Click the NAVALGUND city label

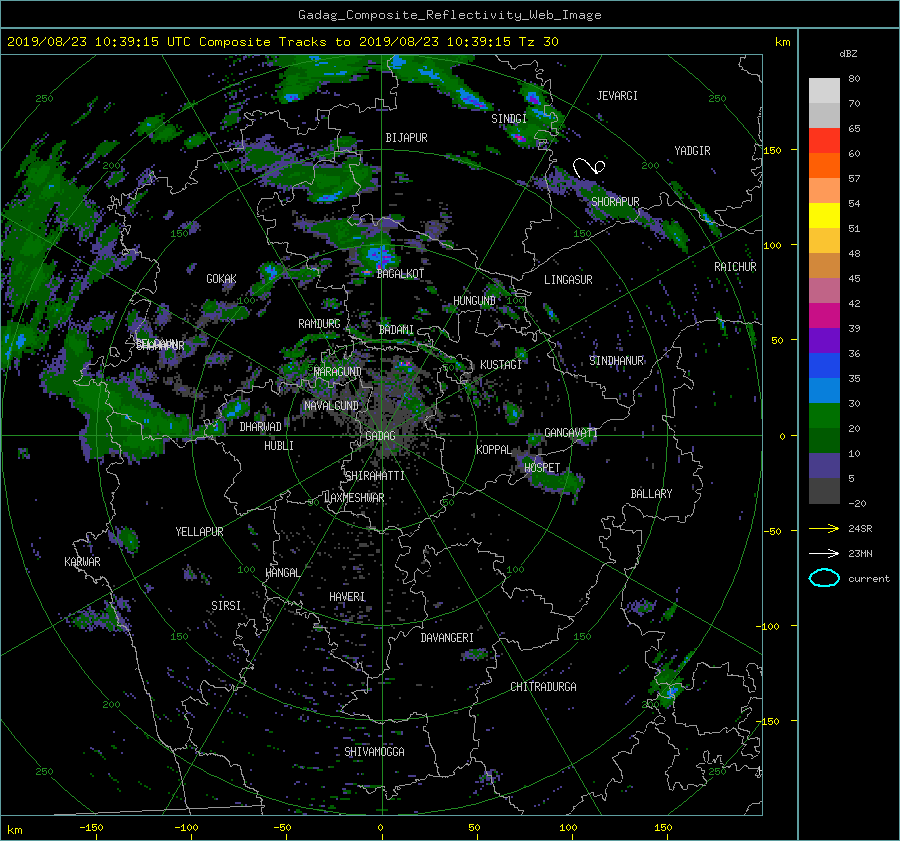[x=331, y=406]
